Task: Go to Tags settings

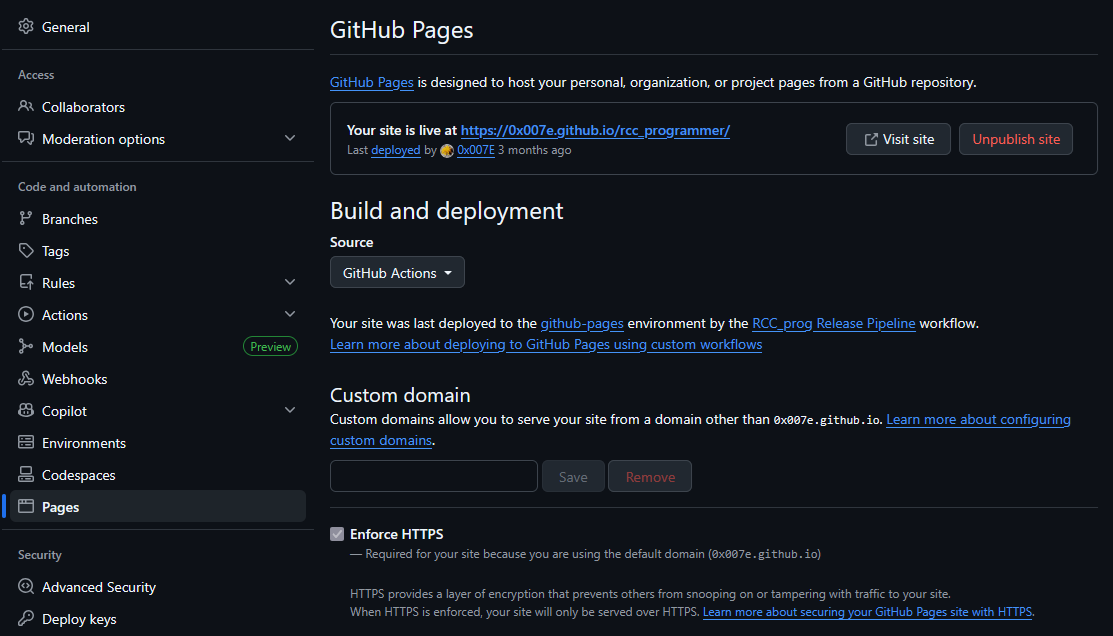Action: pyautogui.click(x=158, y=251)
